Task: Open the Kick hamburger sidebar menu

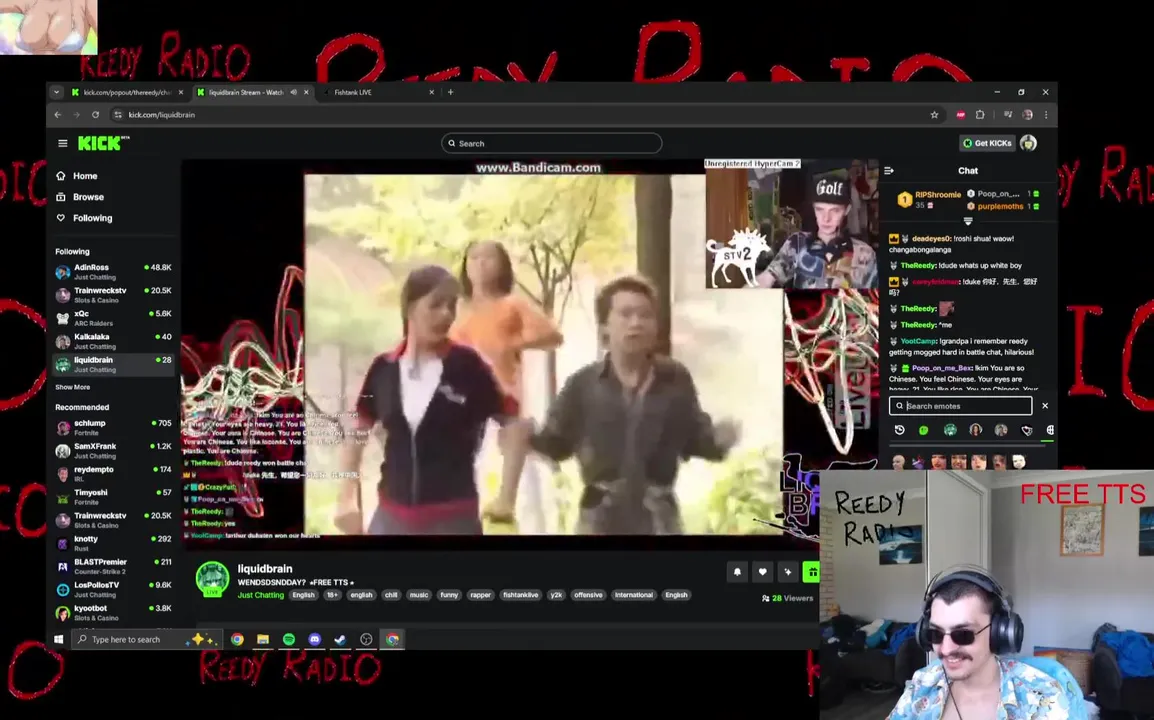Action: [x=63, y=144]
